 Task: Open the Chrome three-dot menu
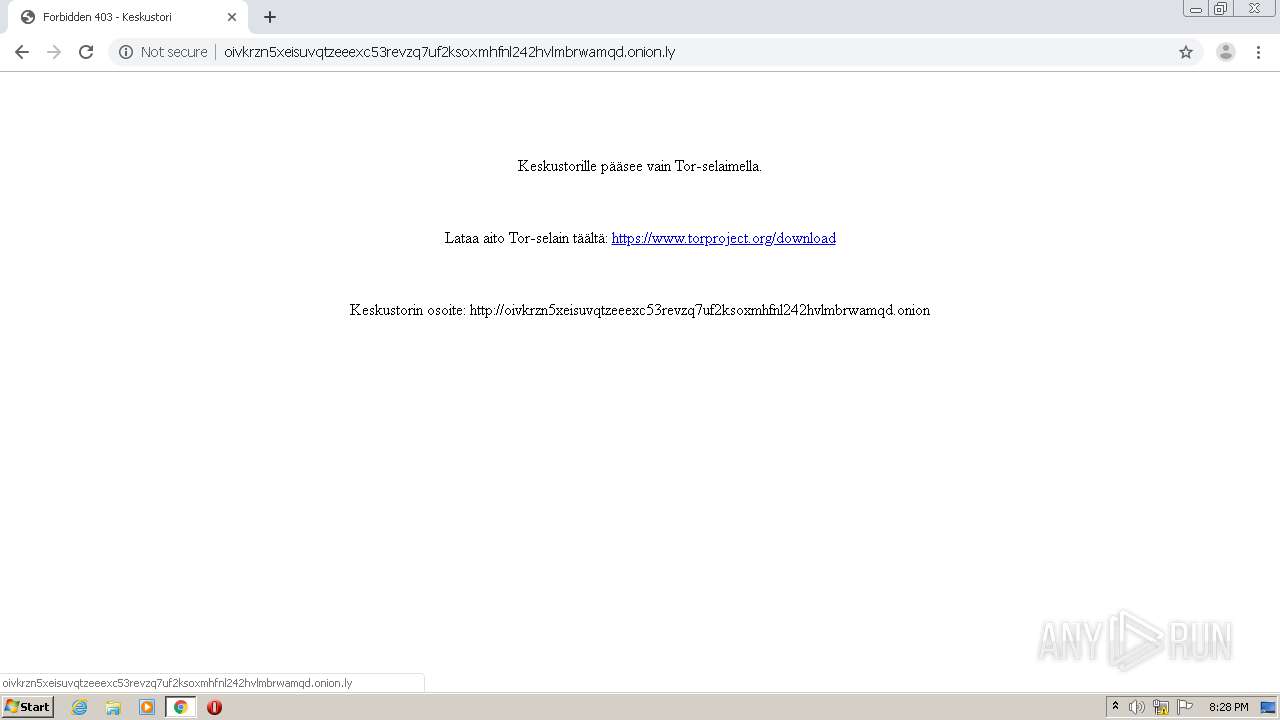(x=1259, y=52)
